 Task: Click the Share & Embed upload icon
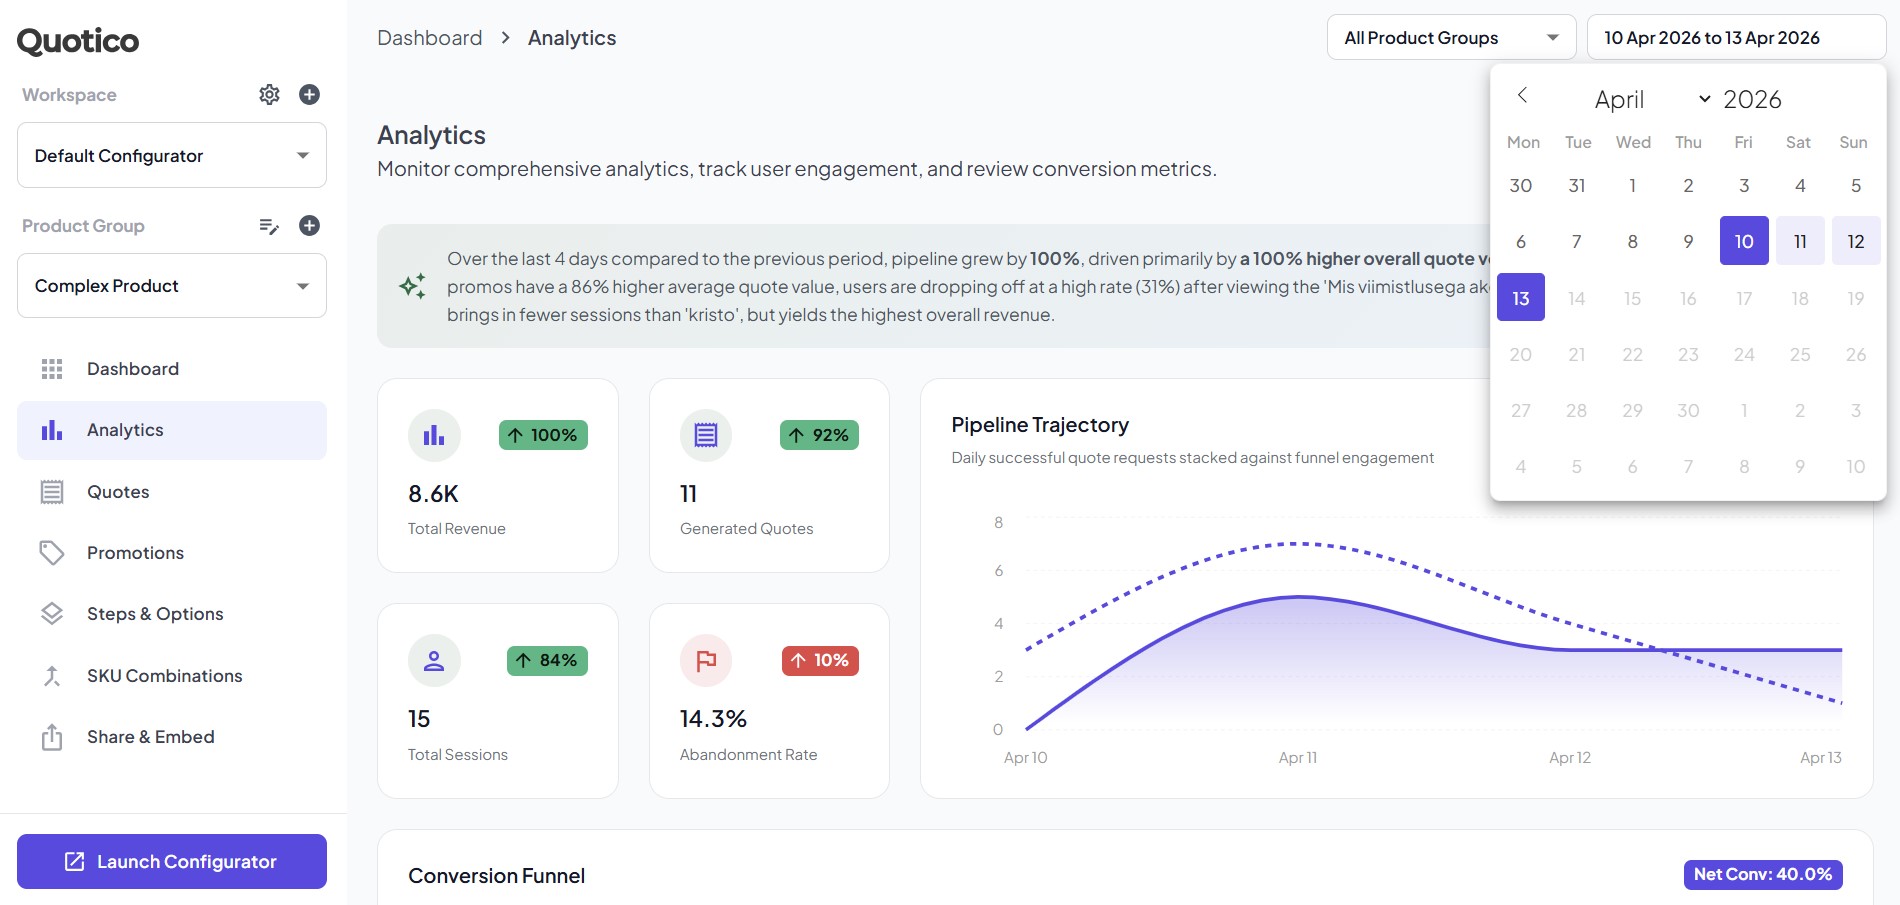(52, 736)
